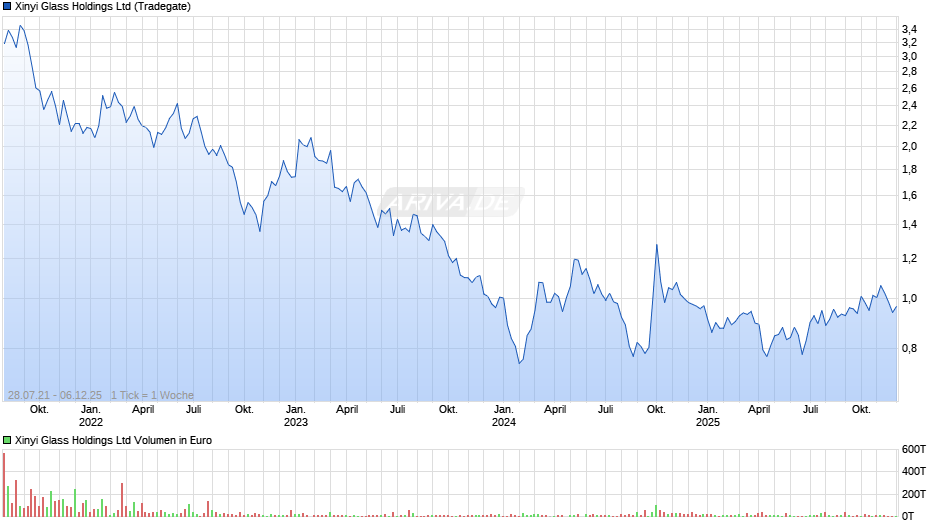Click the tallest red volume bar at chart start
This screenshot has width=940, height=526.
click(4, 485)
